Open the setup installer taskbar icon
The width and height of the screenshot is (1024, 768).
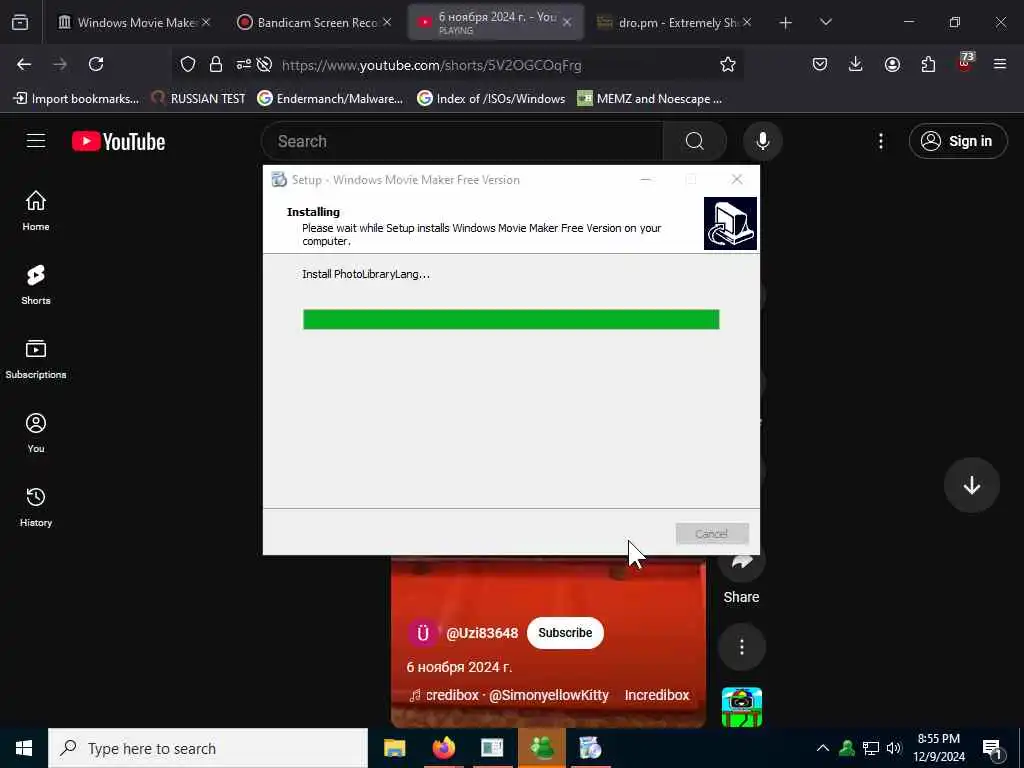click(591, 748)
